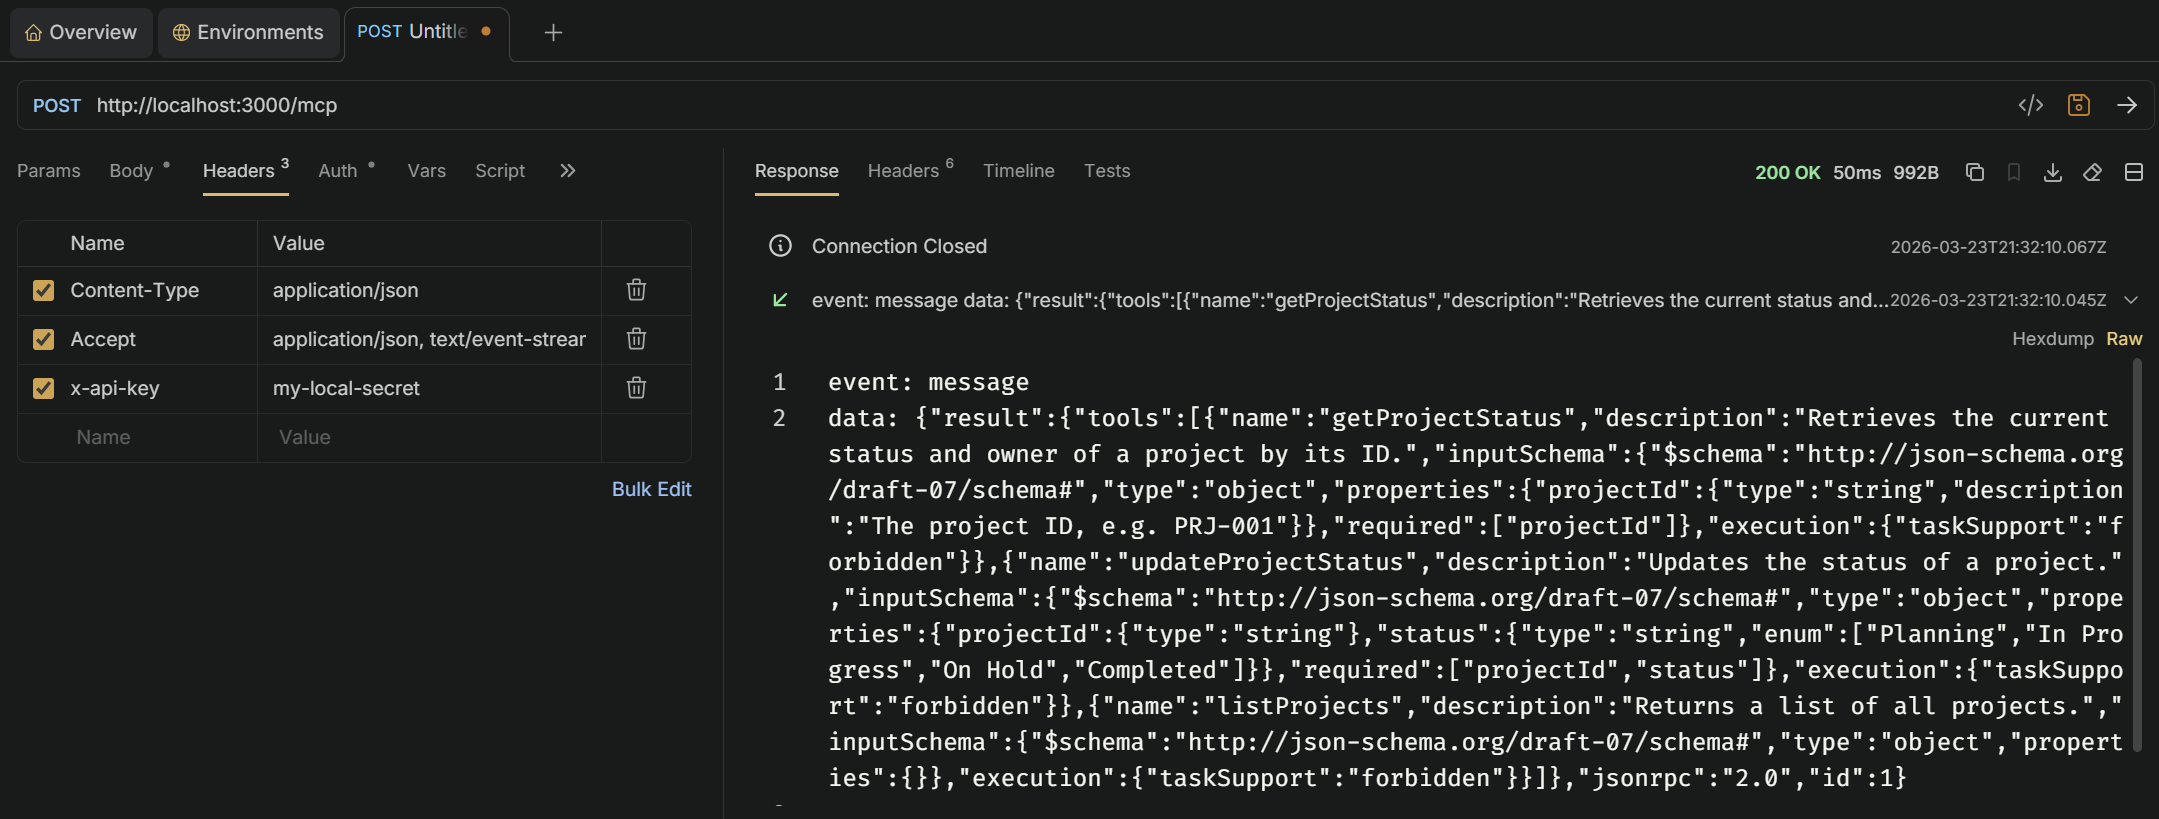Toggle the response pane layout icon
Screen dimensions: 2159x819
click(2133, 172)
